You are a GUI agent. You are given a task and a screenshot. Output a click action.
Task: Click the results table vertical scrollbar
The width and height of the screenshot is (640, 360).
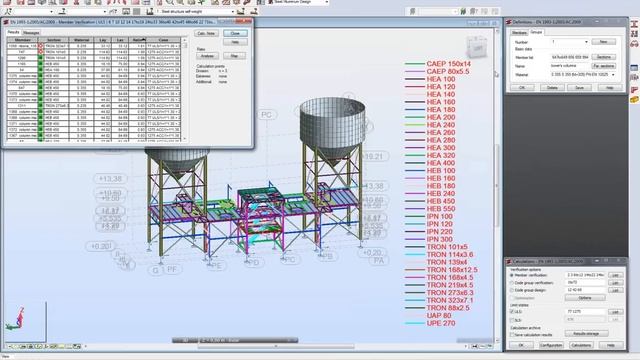(x=184, y=90)
